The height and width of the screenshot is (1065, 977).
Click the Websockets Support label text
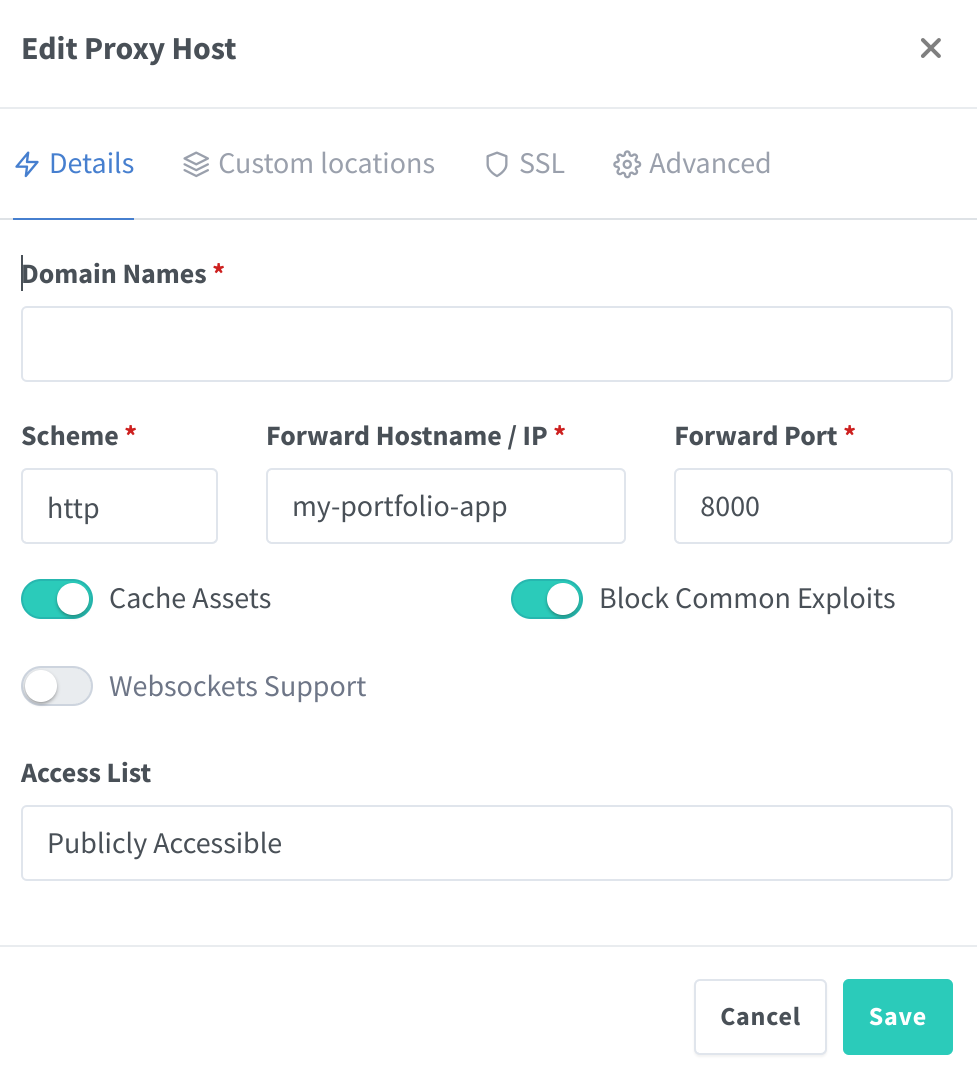point(237,687)
